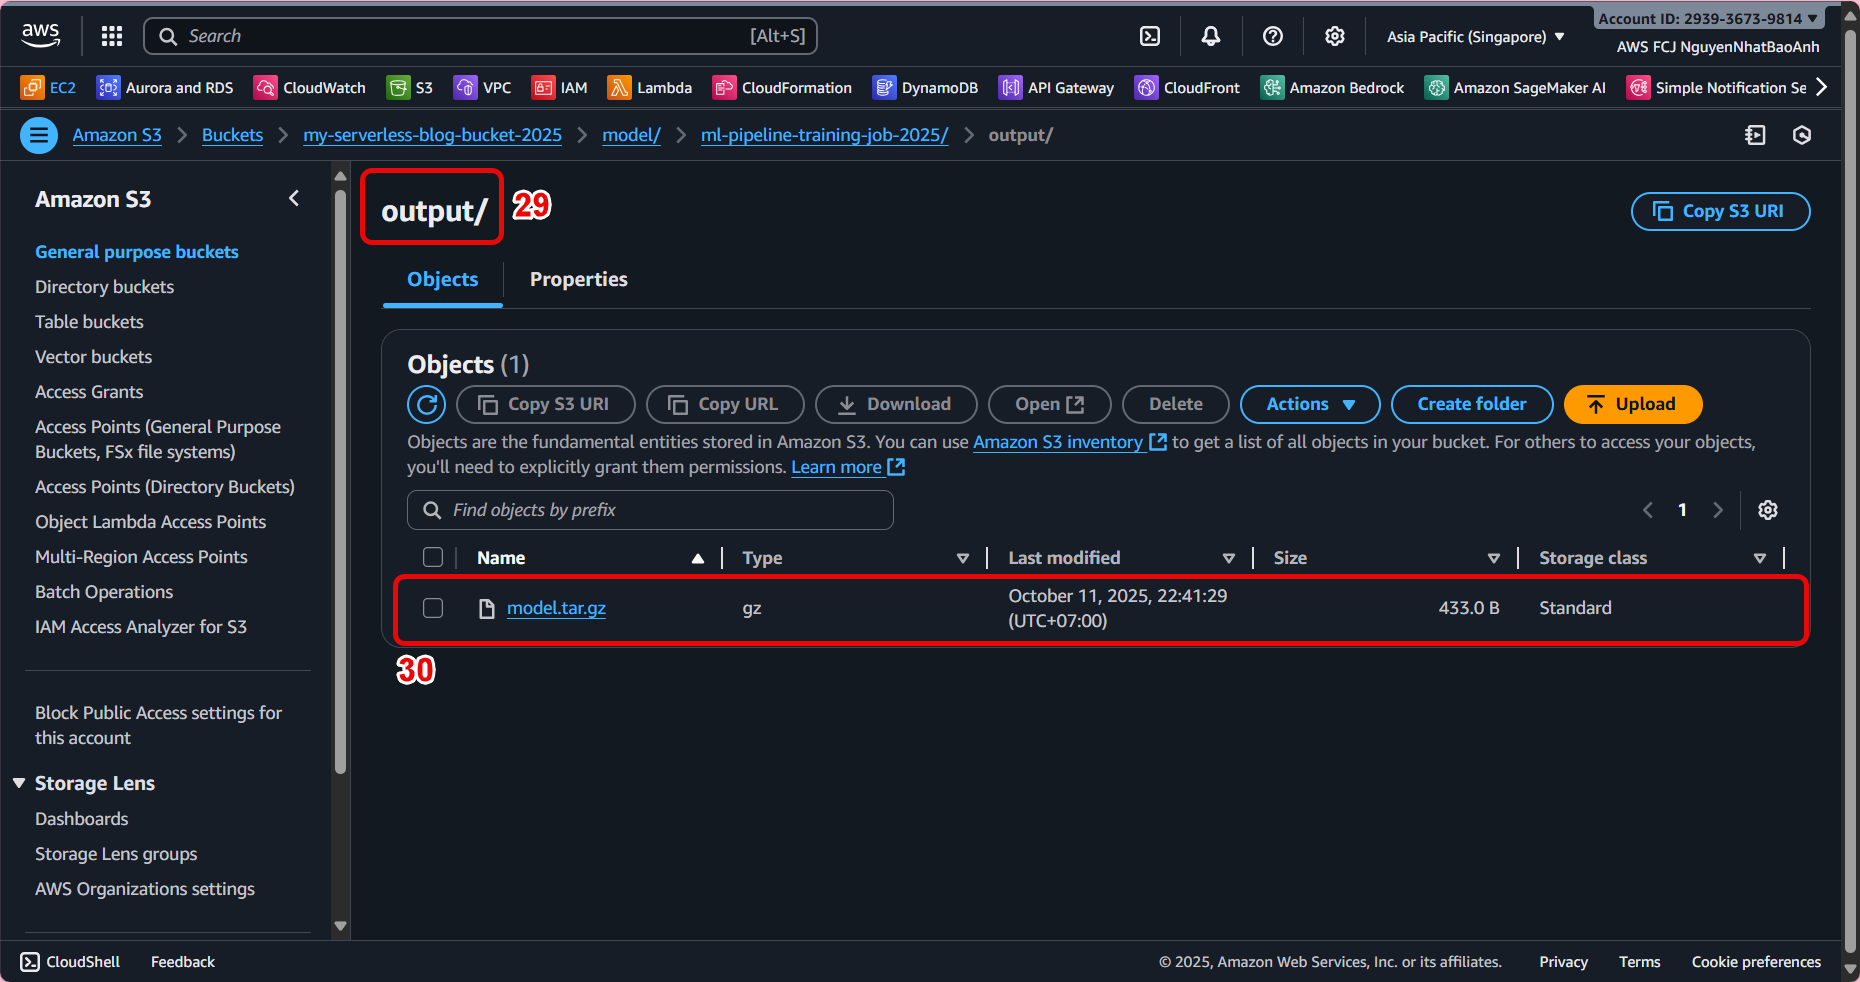Collapse the Storage Lens section
This screenshot has width=1860, height=982.
click(19, 783)
